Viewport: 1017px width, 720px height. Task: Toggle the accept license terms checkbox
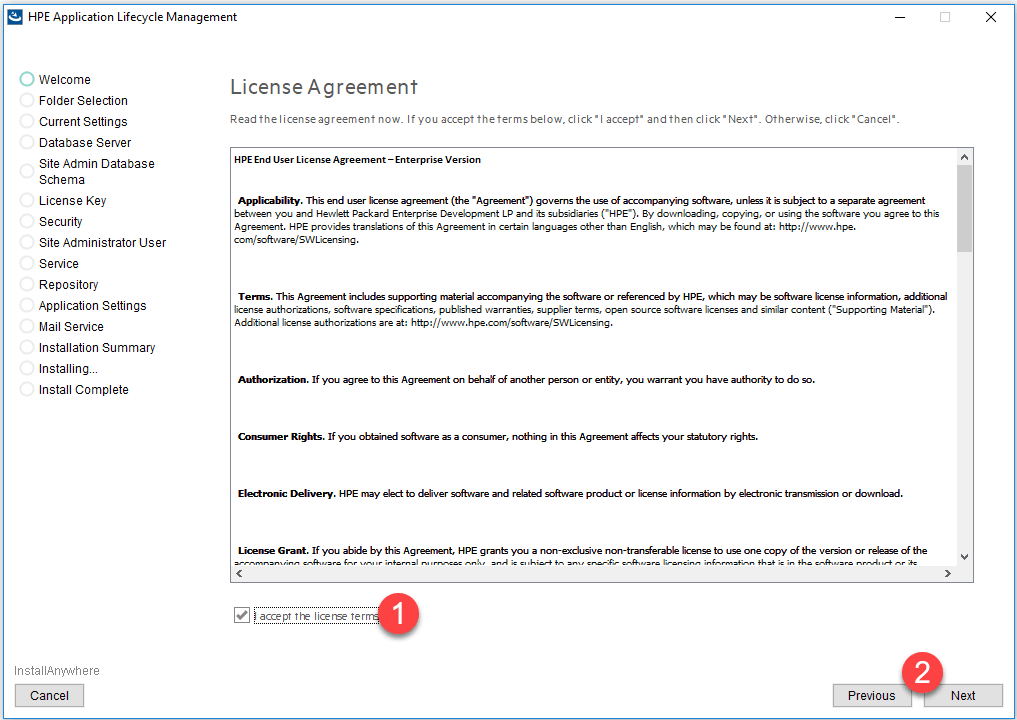[241, 616]
